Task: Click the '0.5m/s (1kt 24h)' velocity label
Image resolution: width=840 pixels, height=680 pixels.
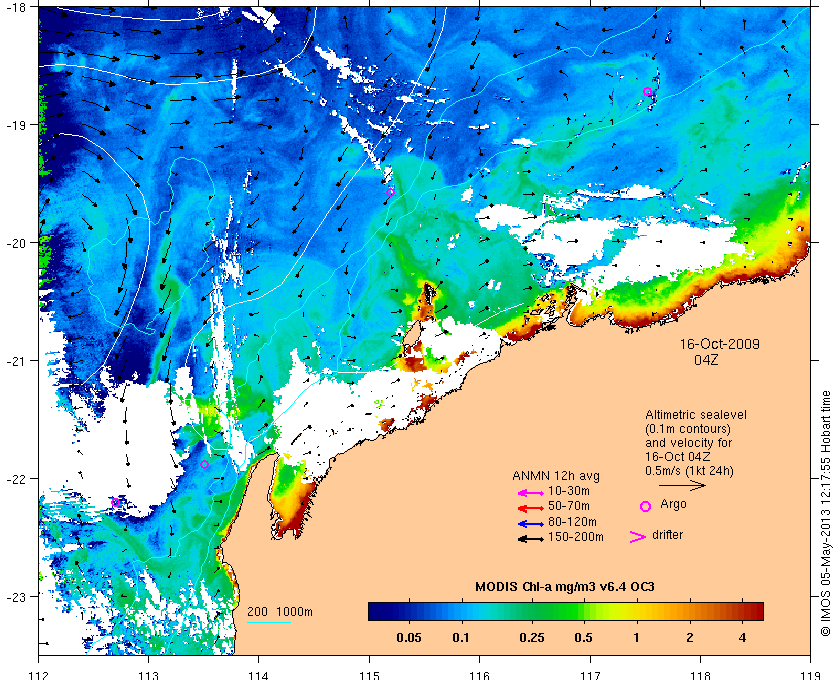Action: pyautogui.click(x=689, y=471)
